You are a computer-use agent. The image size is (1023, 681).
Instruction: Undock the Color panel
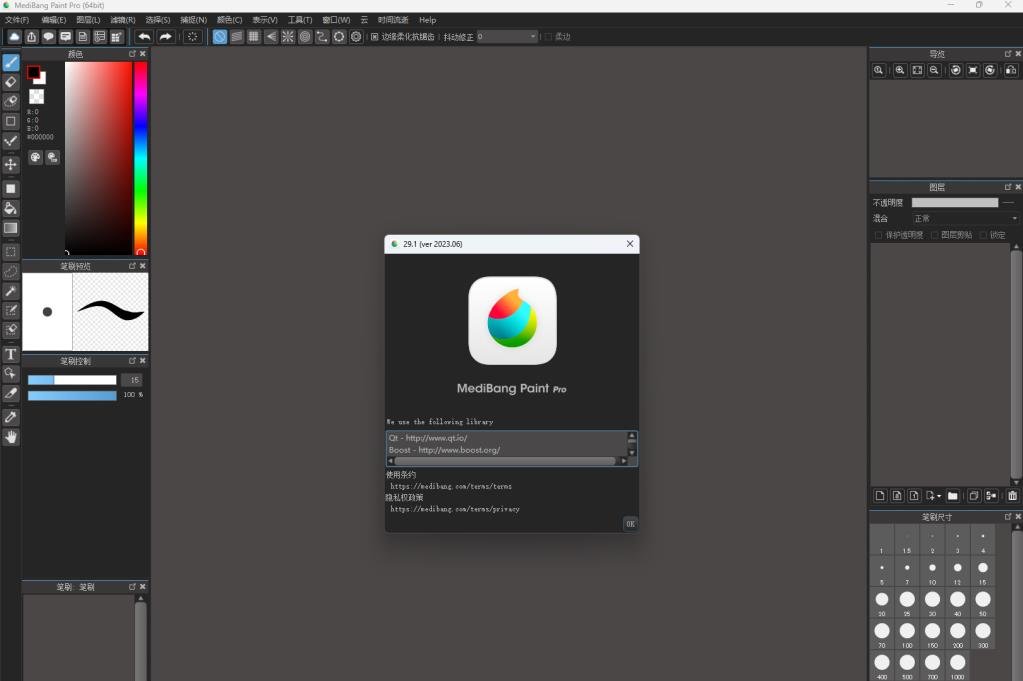pos(132,53)
